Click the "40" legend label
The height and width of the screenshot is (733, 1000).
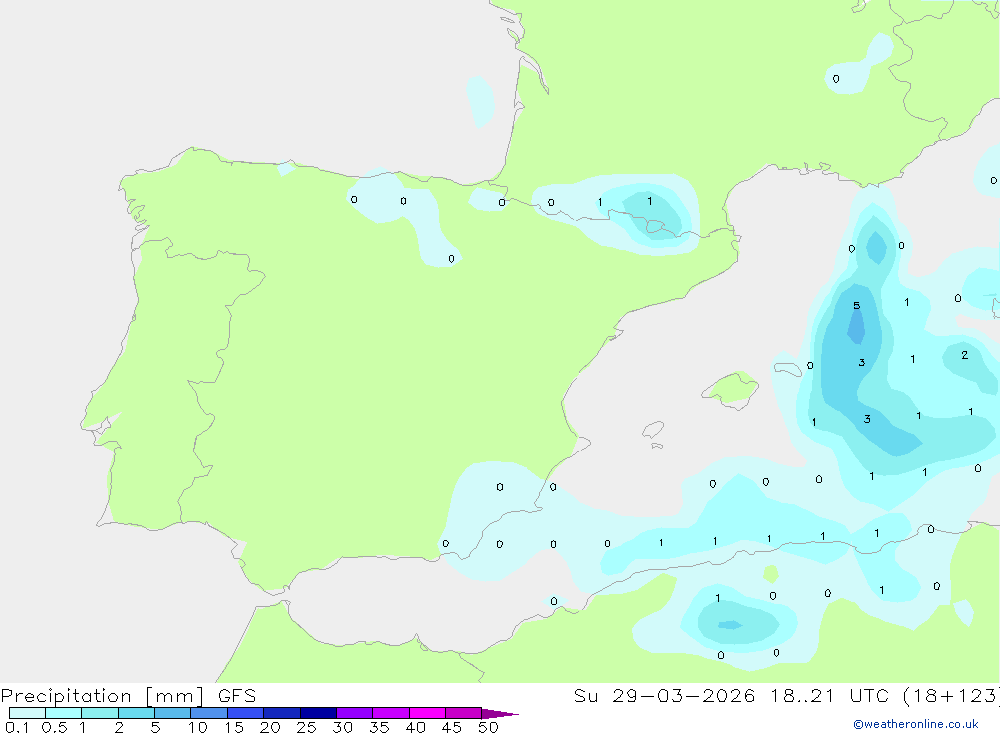[415, 727]
